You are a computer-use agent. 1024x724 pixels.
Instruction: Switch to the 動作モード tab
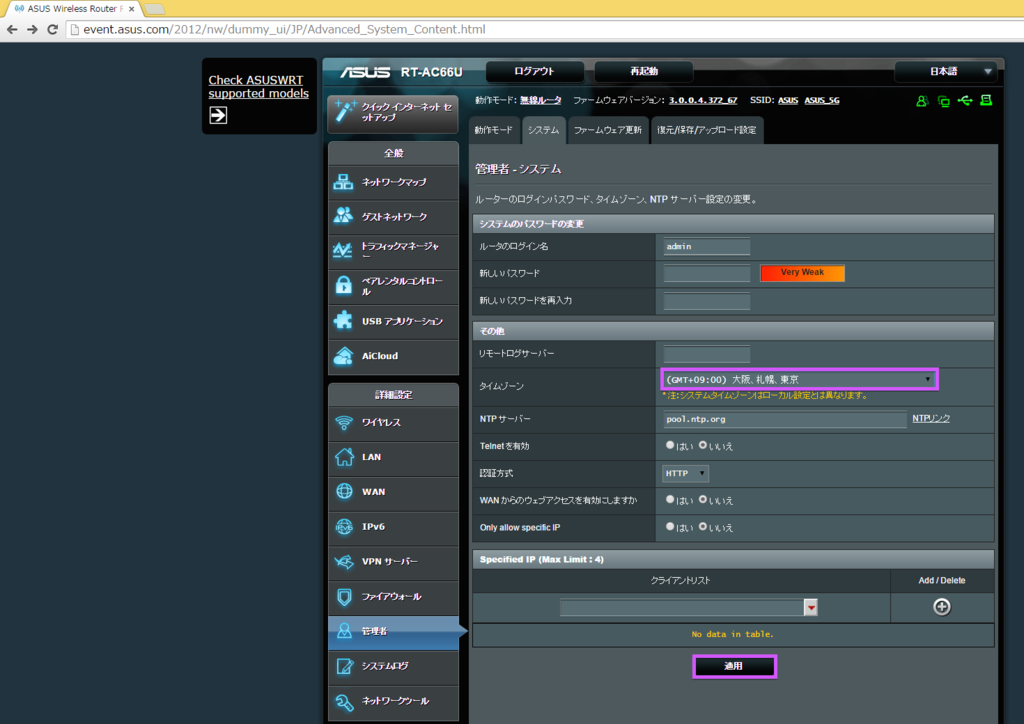(494, 130)
